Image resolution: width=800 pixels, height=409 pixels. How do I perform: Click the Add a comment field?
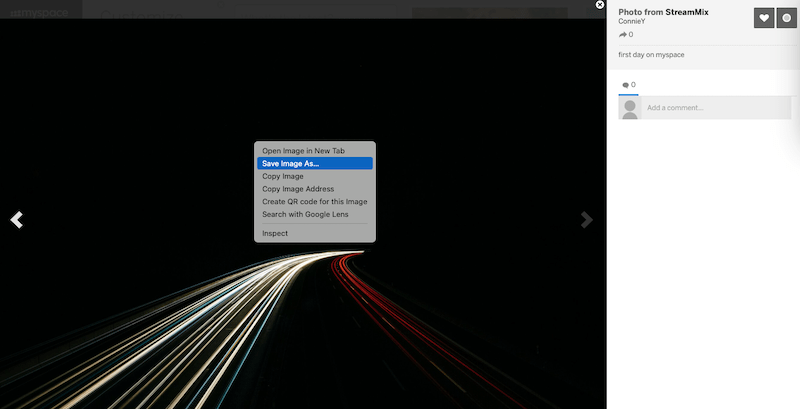(715, 108)
